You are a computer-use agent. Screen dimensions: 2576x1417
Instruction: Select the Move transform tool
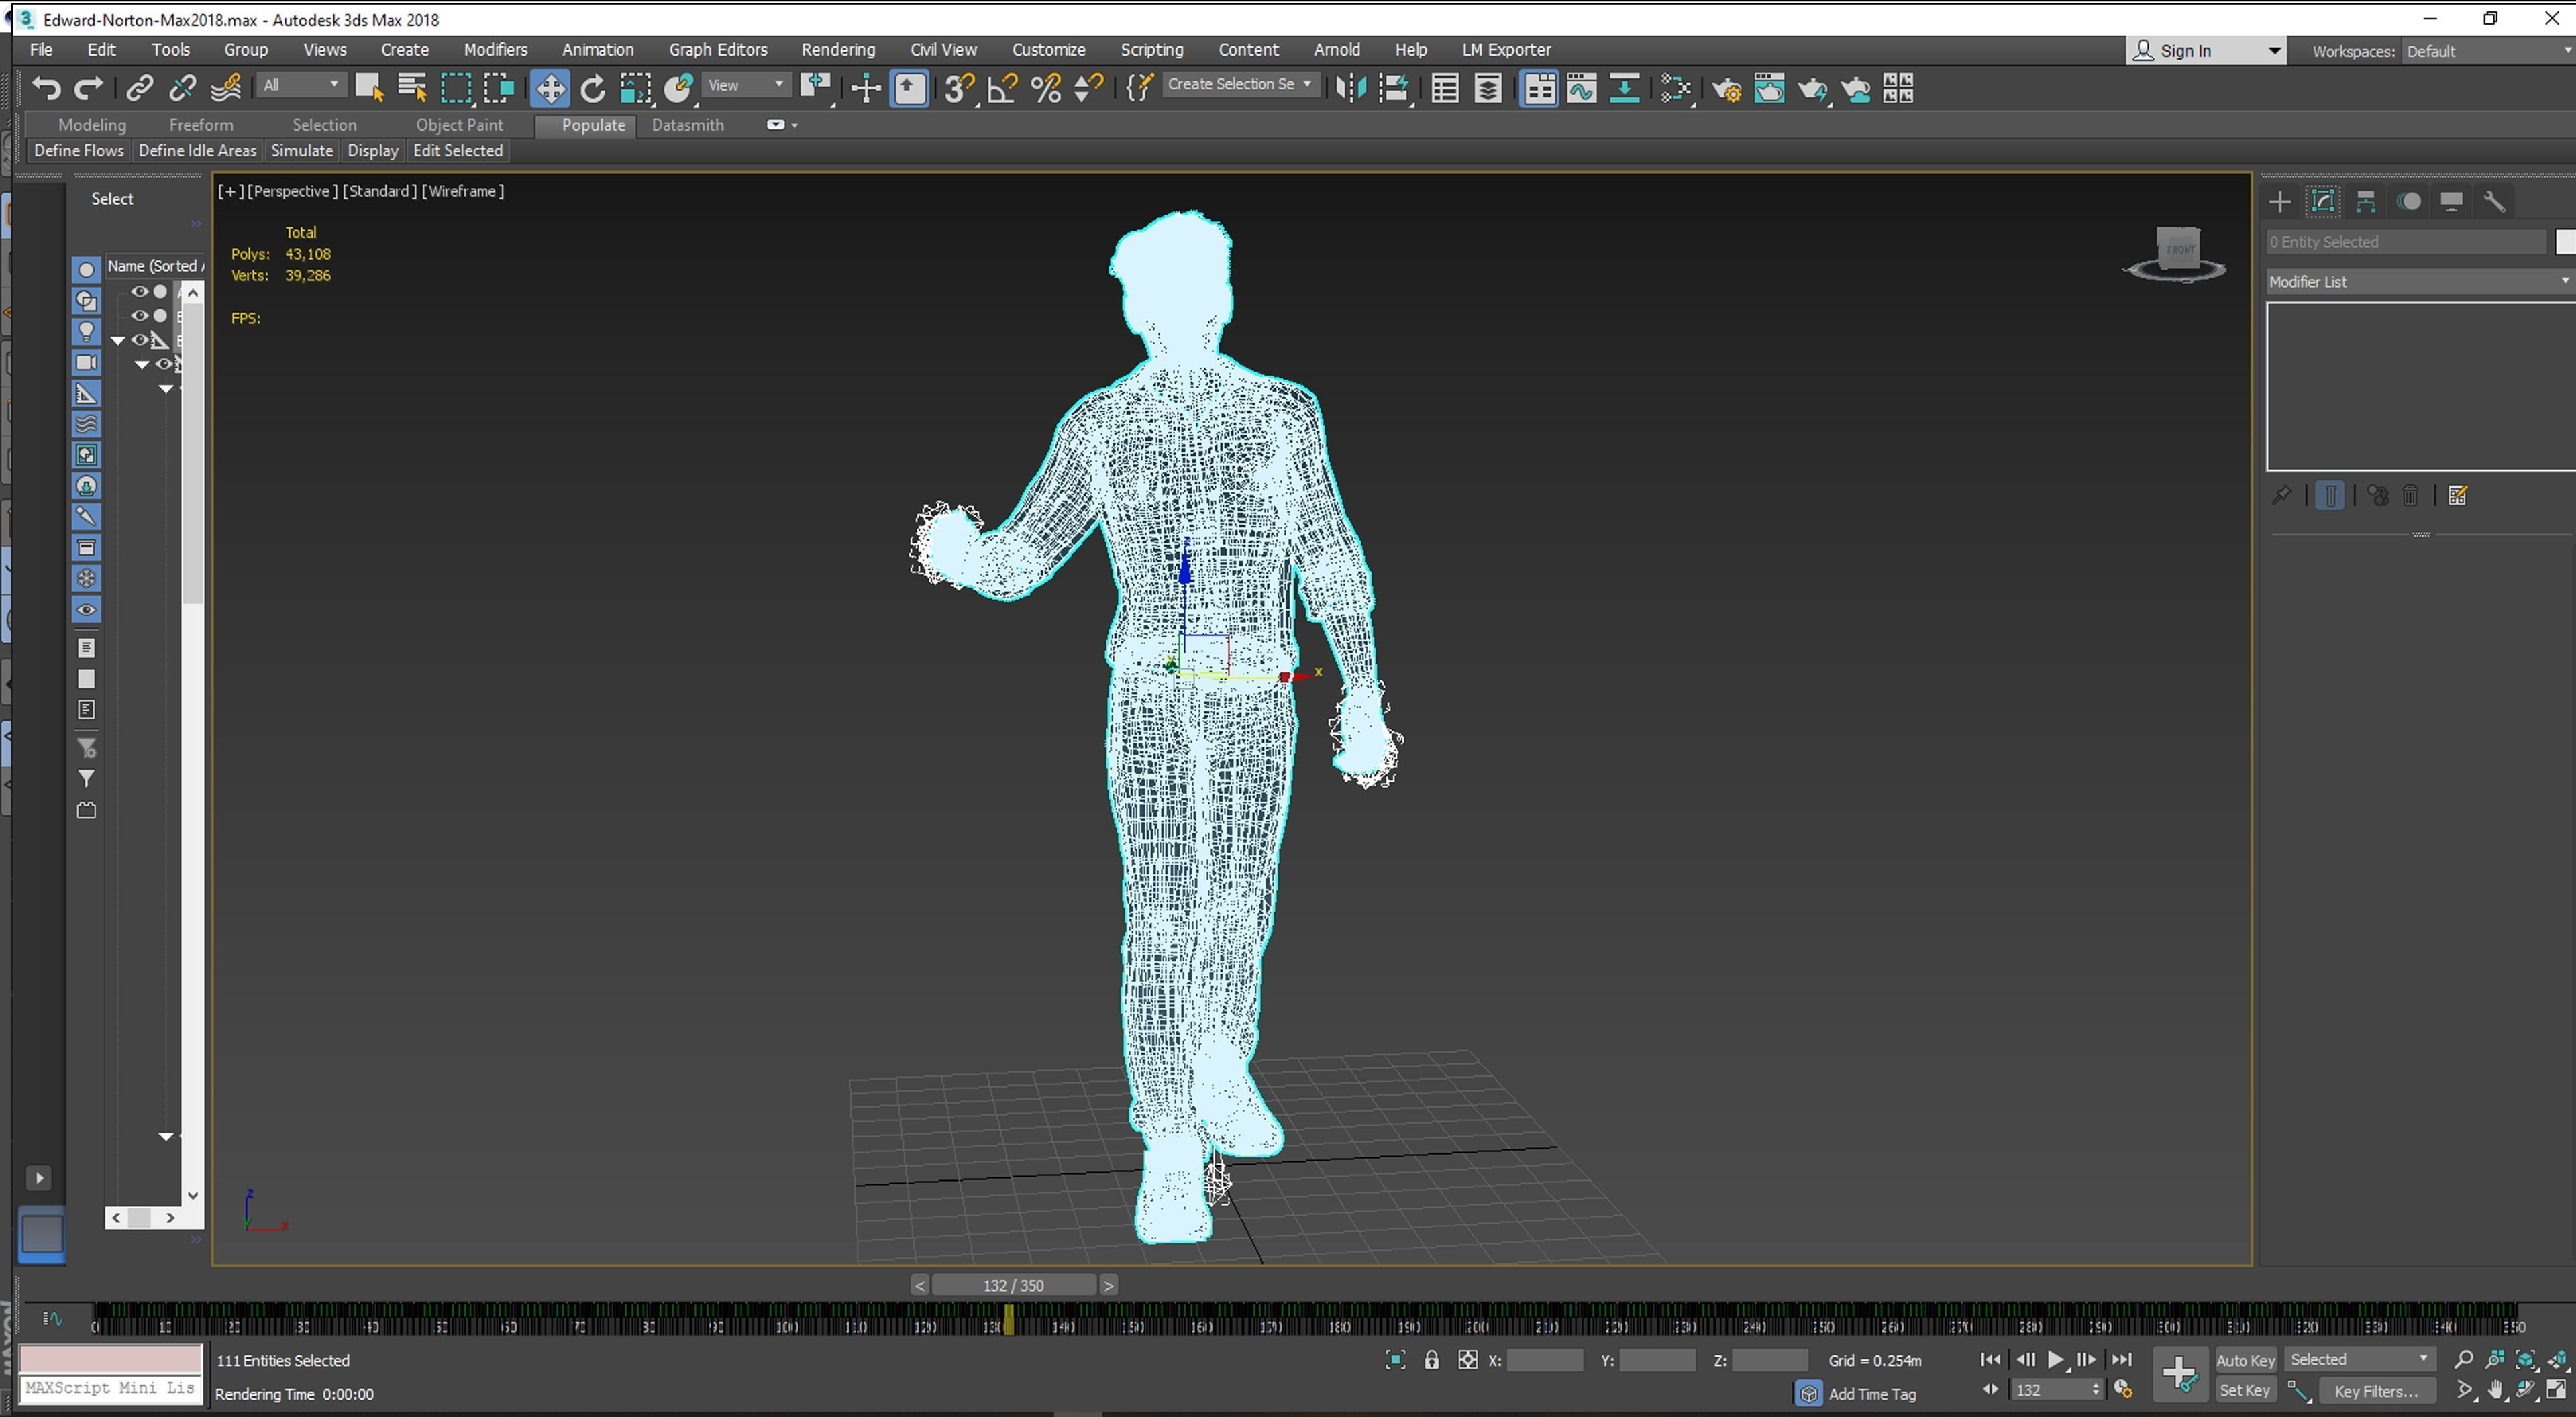click(x=549, y=89)
